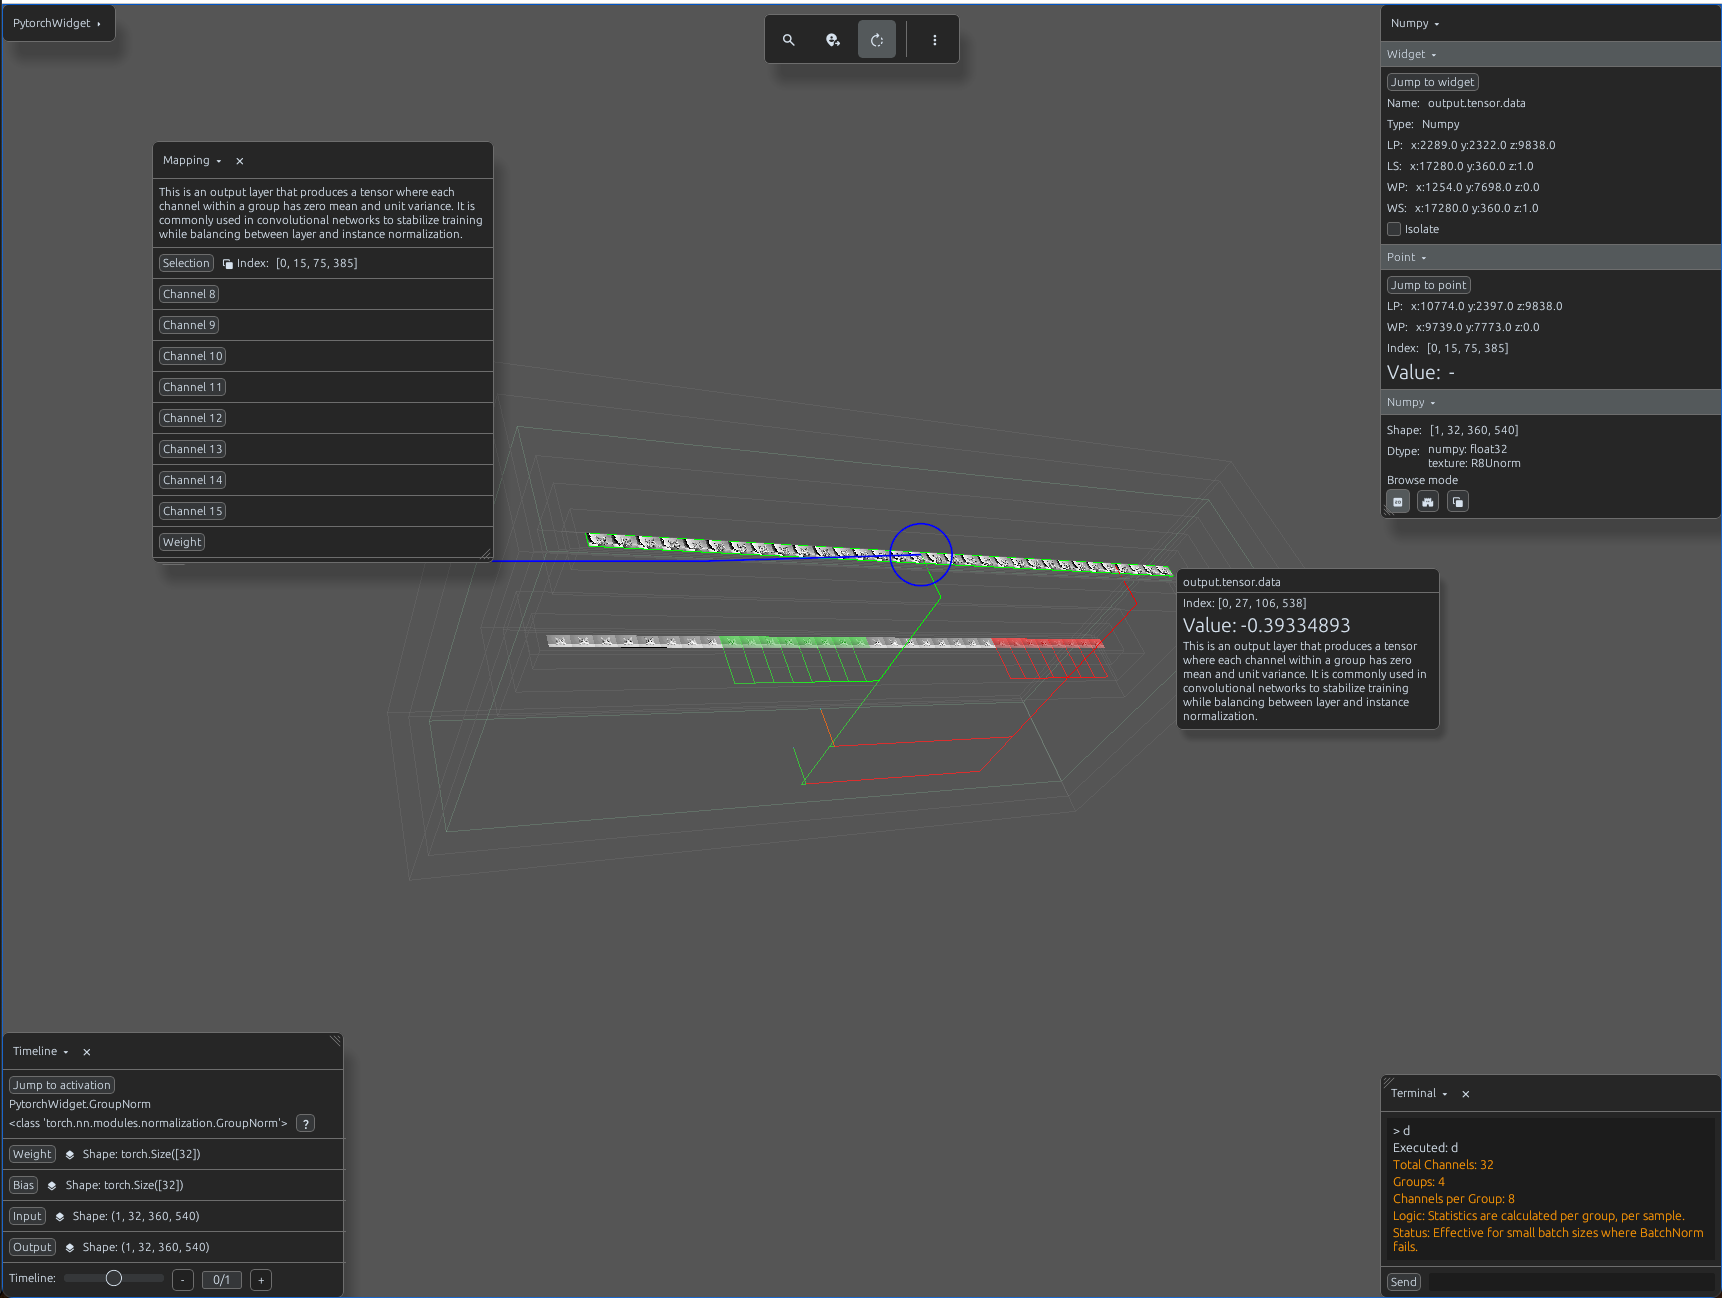The width and height of the screenshot is (1722, 1298).
Task: Select Channel 13 in Mapping list
Action: click(193, 449)
